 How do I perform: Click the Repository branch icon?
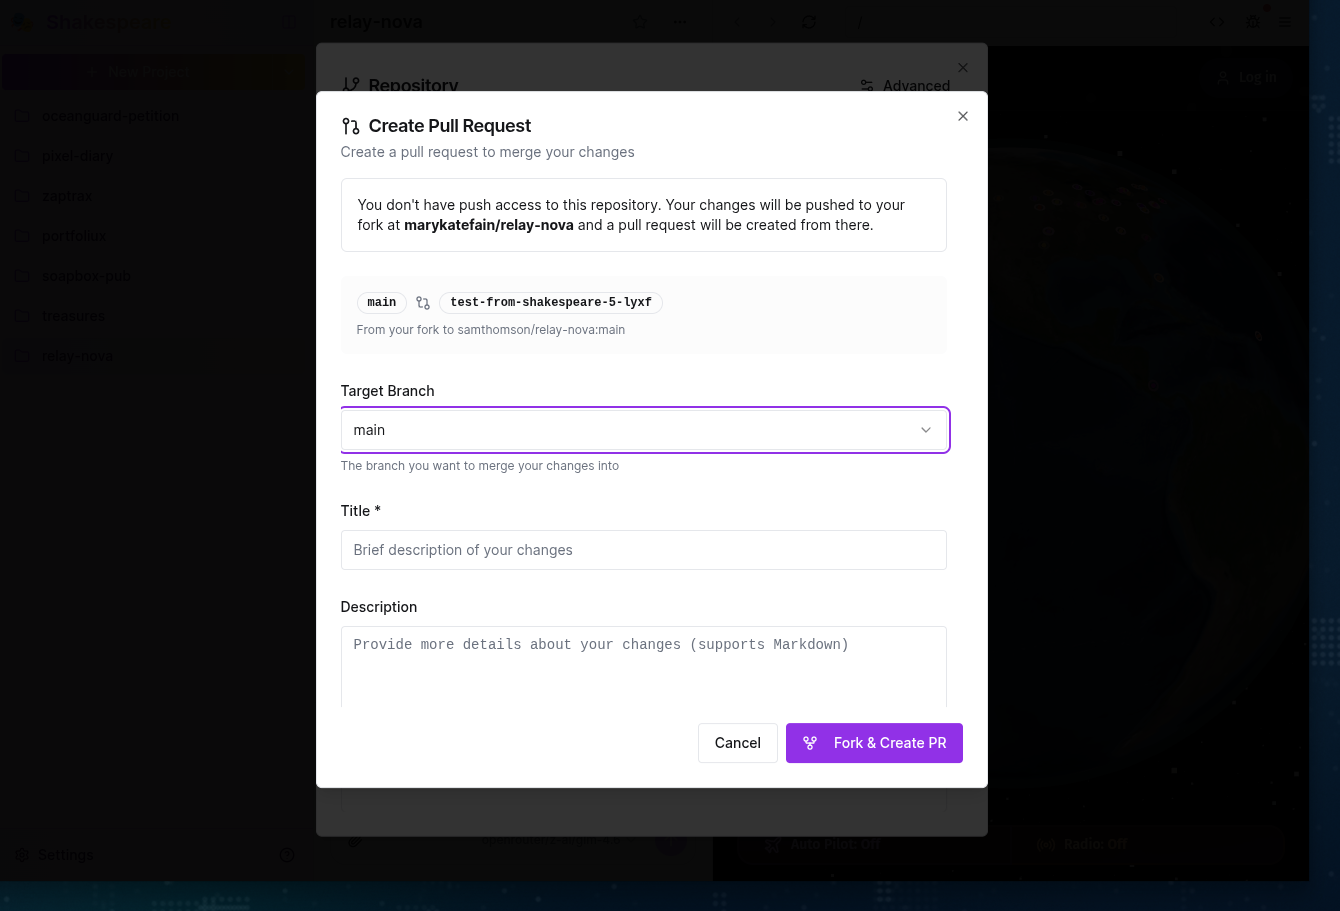(x=350, y=86)
